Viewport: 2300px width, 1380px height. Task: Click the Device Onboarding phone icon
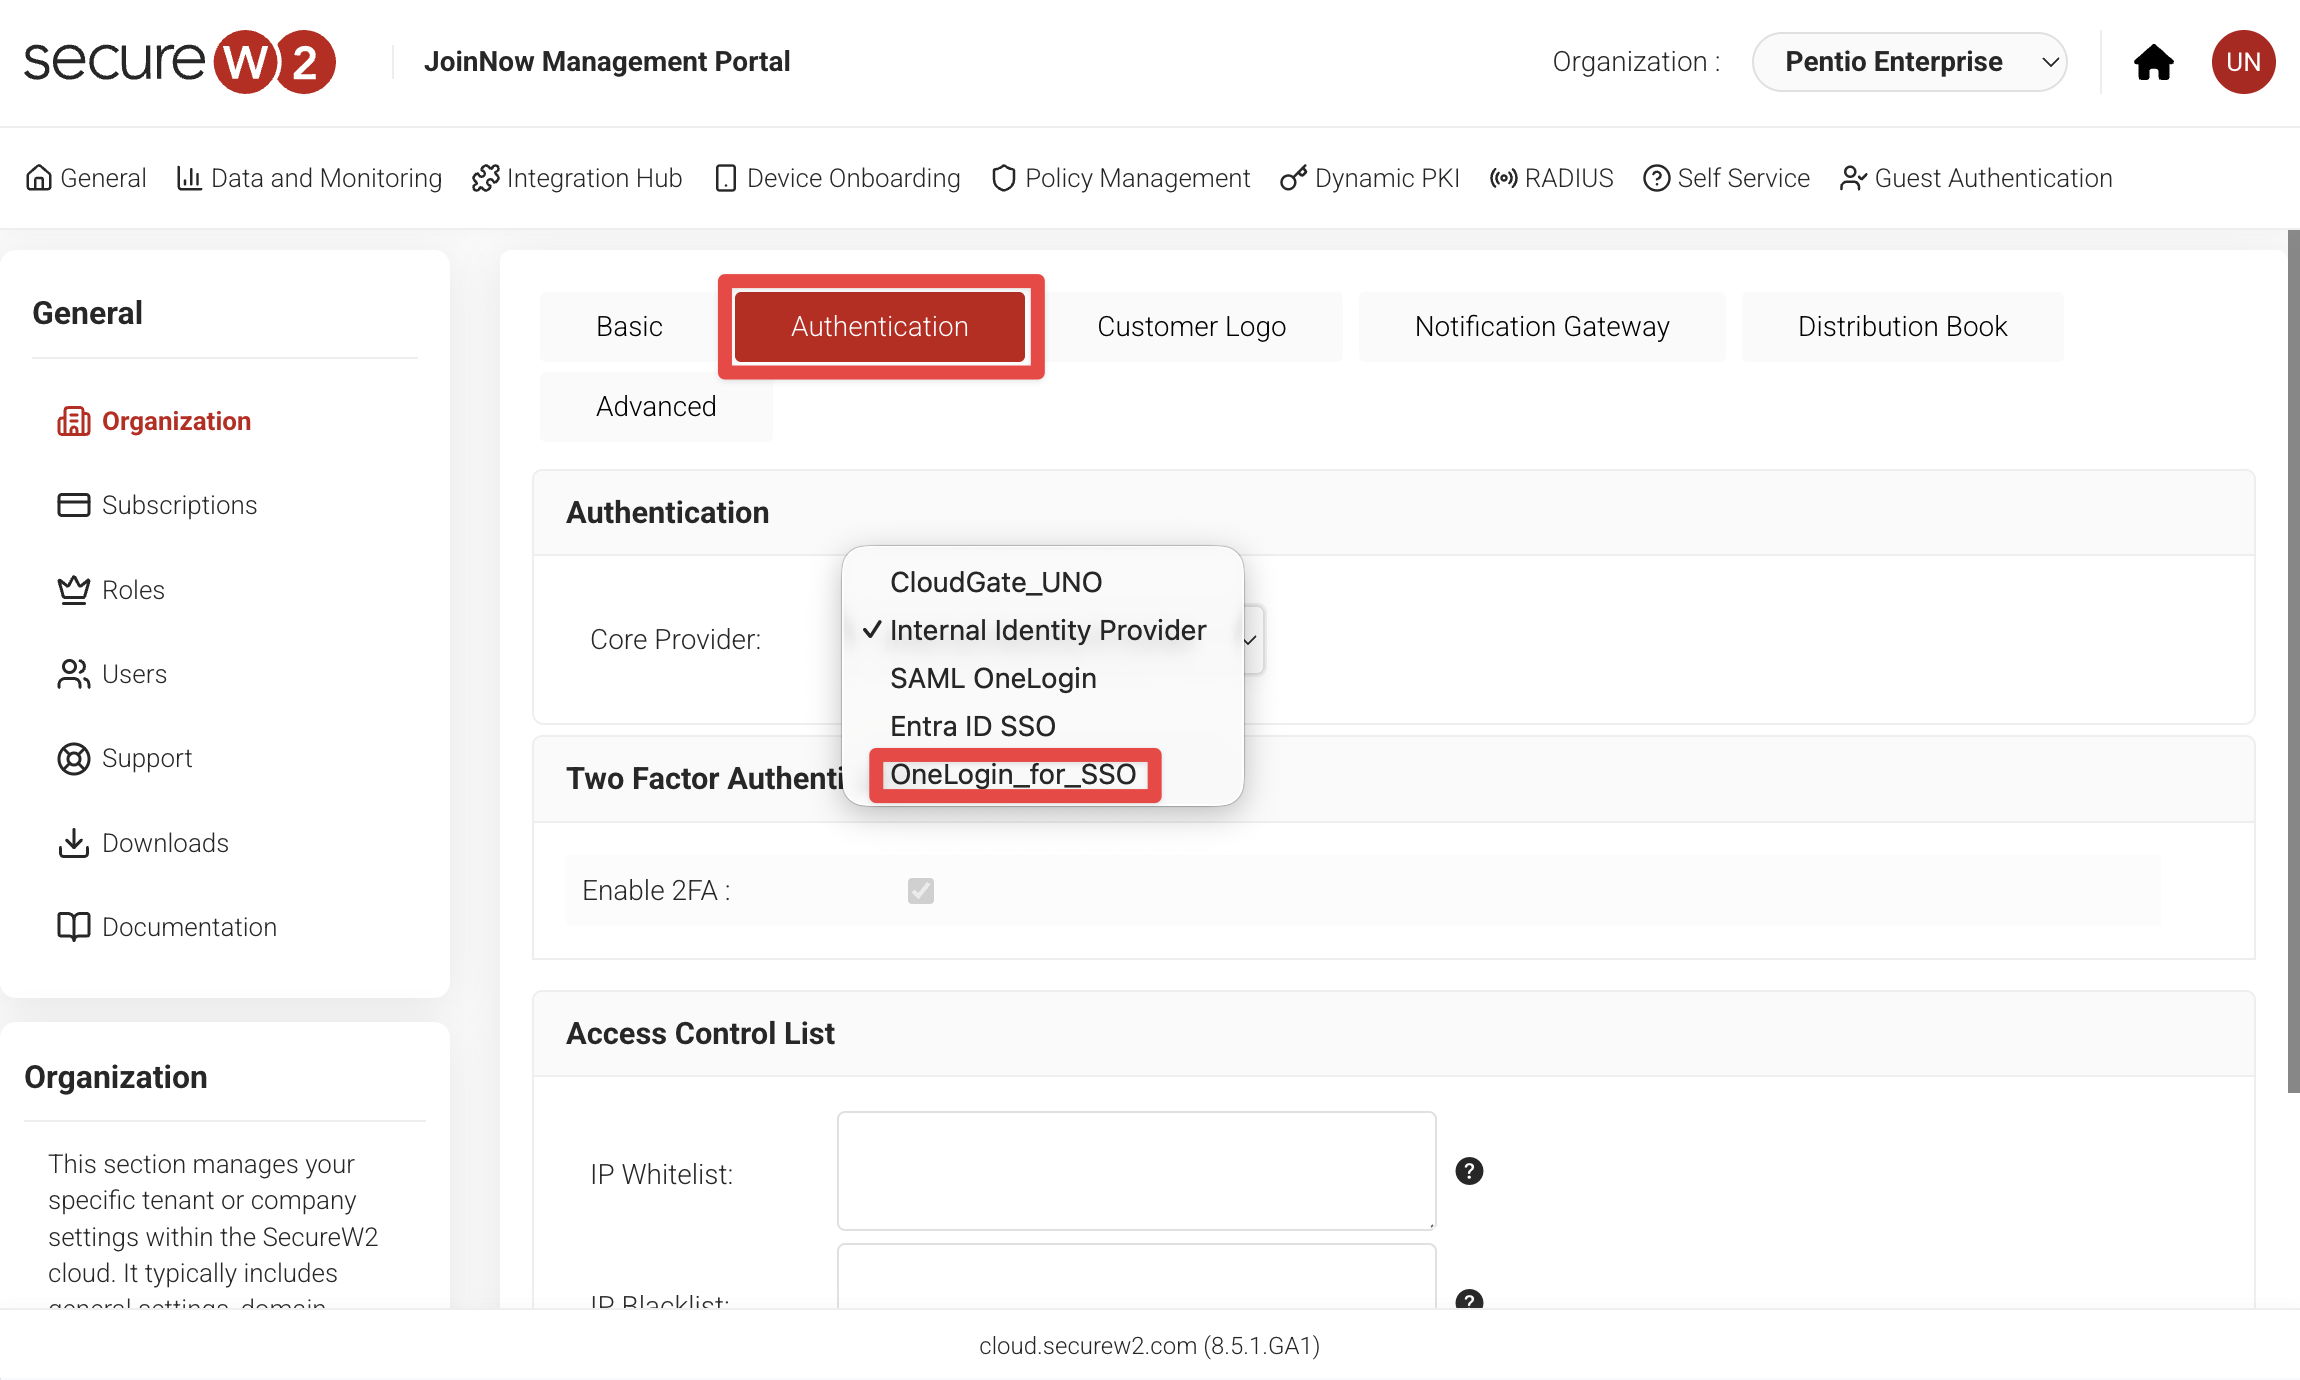tap(726, 178)
